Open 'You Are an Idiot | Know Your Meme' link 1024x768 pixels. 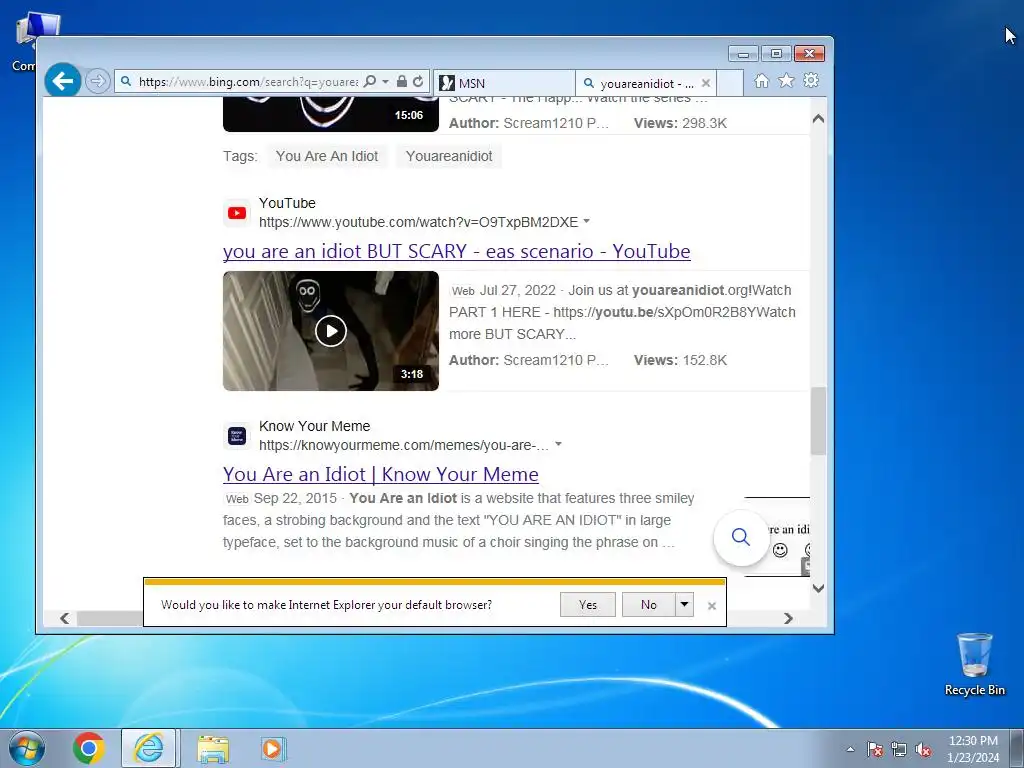click(x=381, y=474)
